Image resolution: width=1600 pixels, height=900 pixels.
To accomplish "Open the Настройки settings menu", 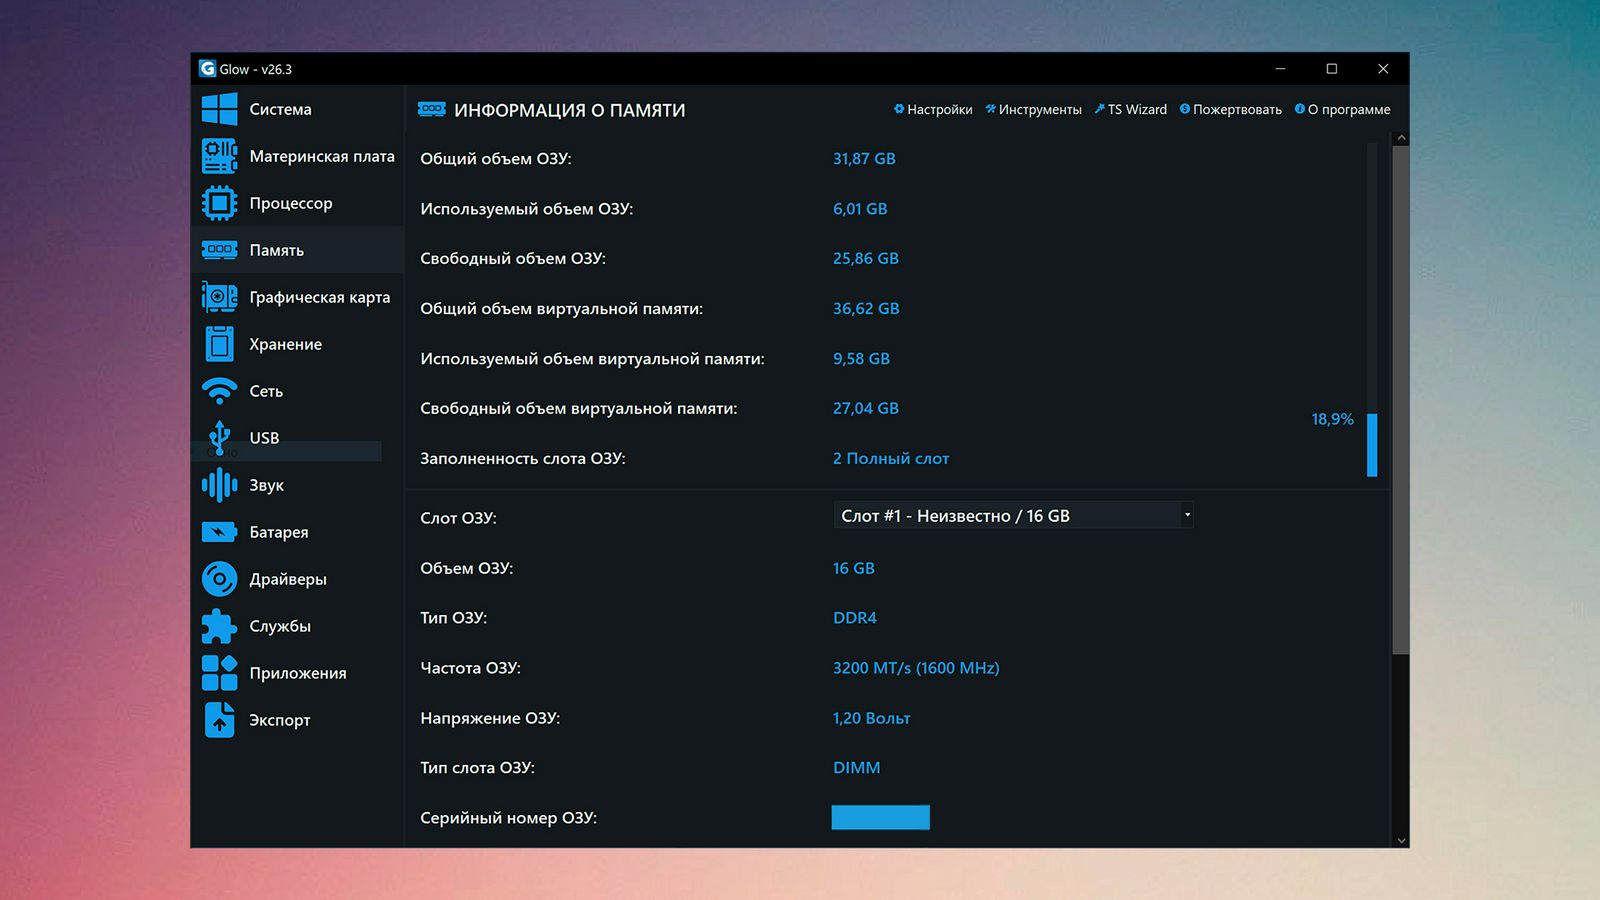I will 933,110.
